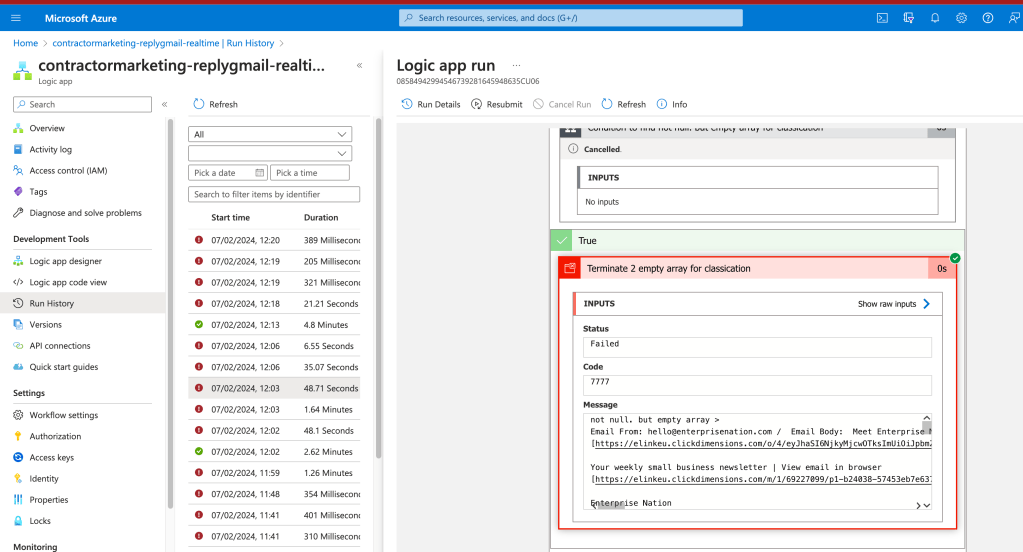This screenshot has width=1023, height=552.
Task: Open the more options ellipsis beside Logic app run
Action: pyautogui.click(x=516, y=65)
